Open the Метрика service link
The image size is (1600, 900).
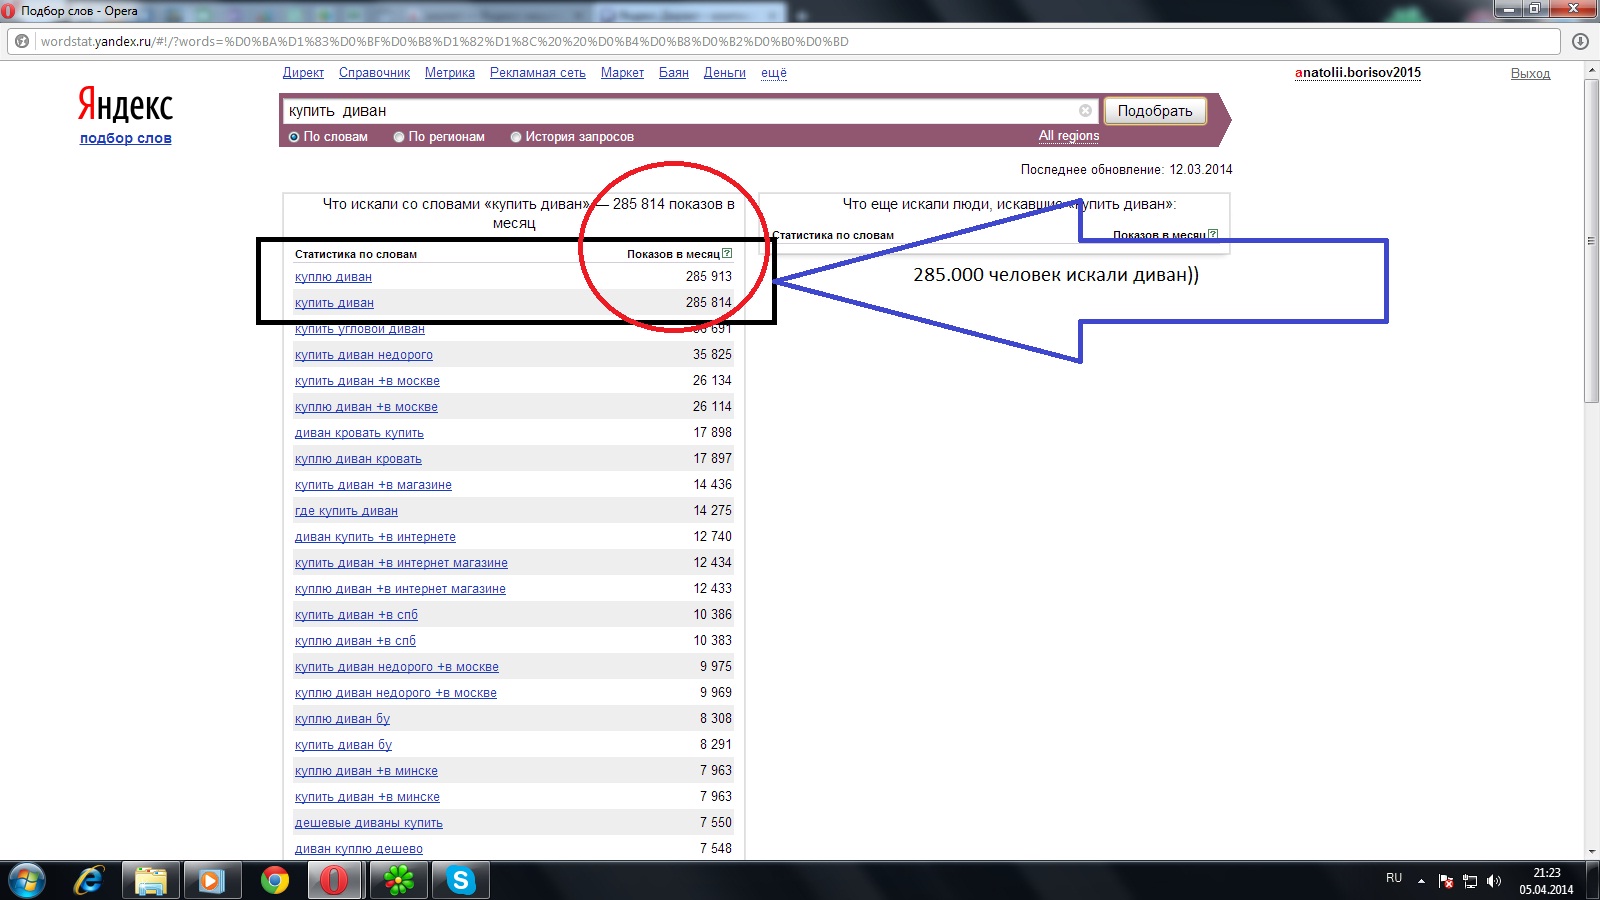click(450, 73)
